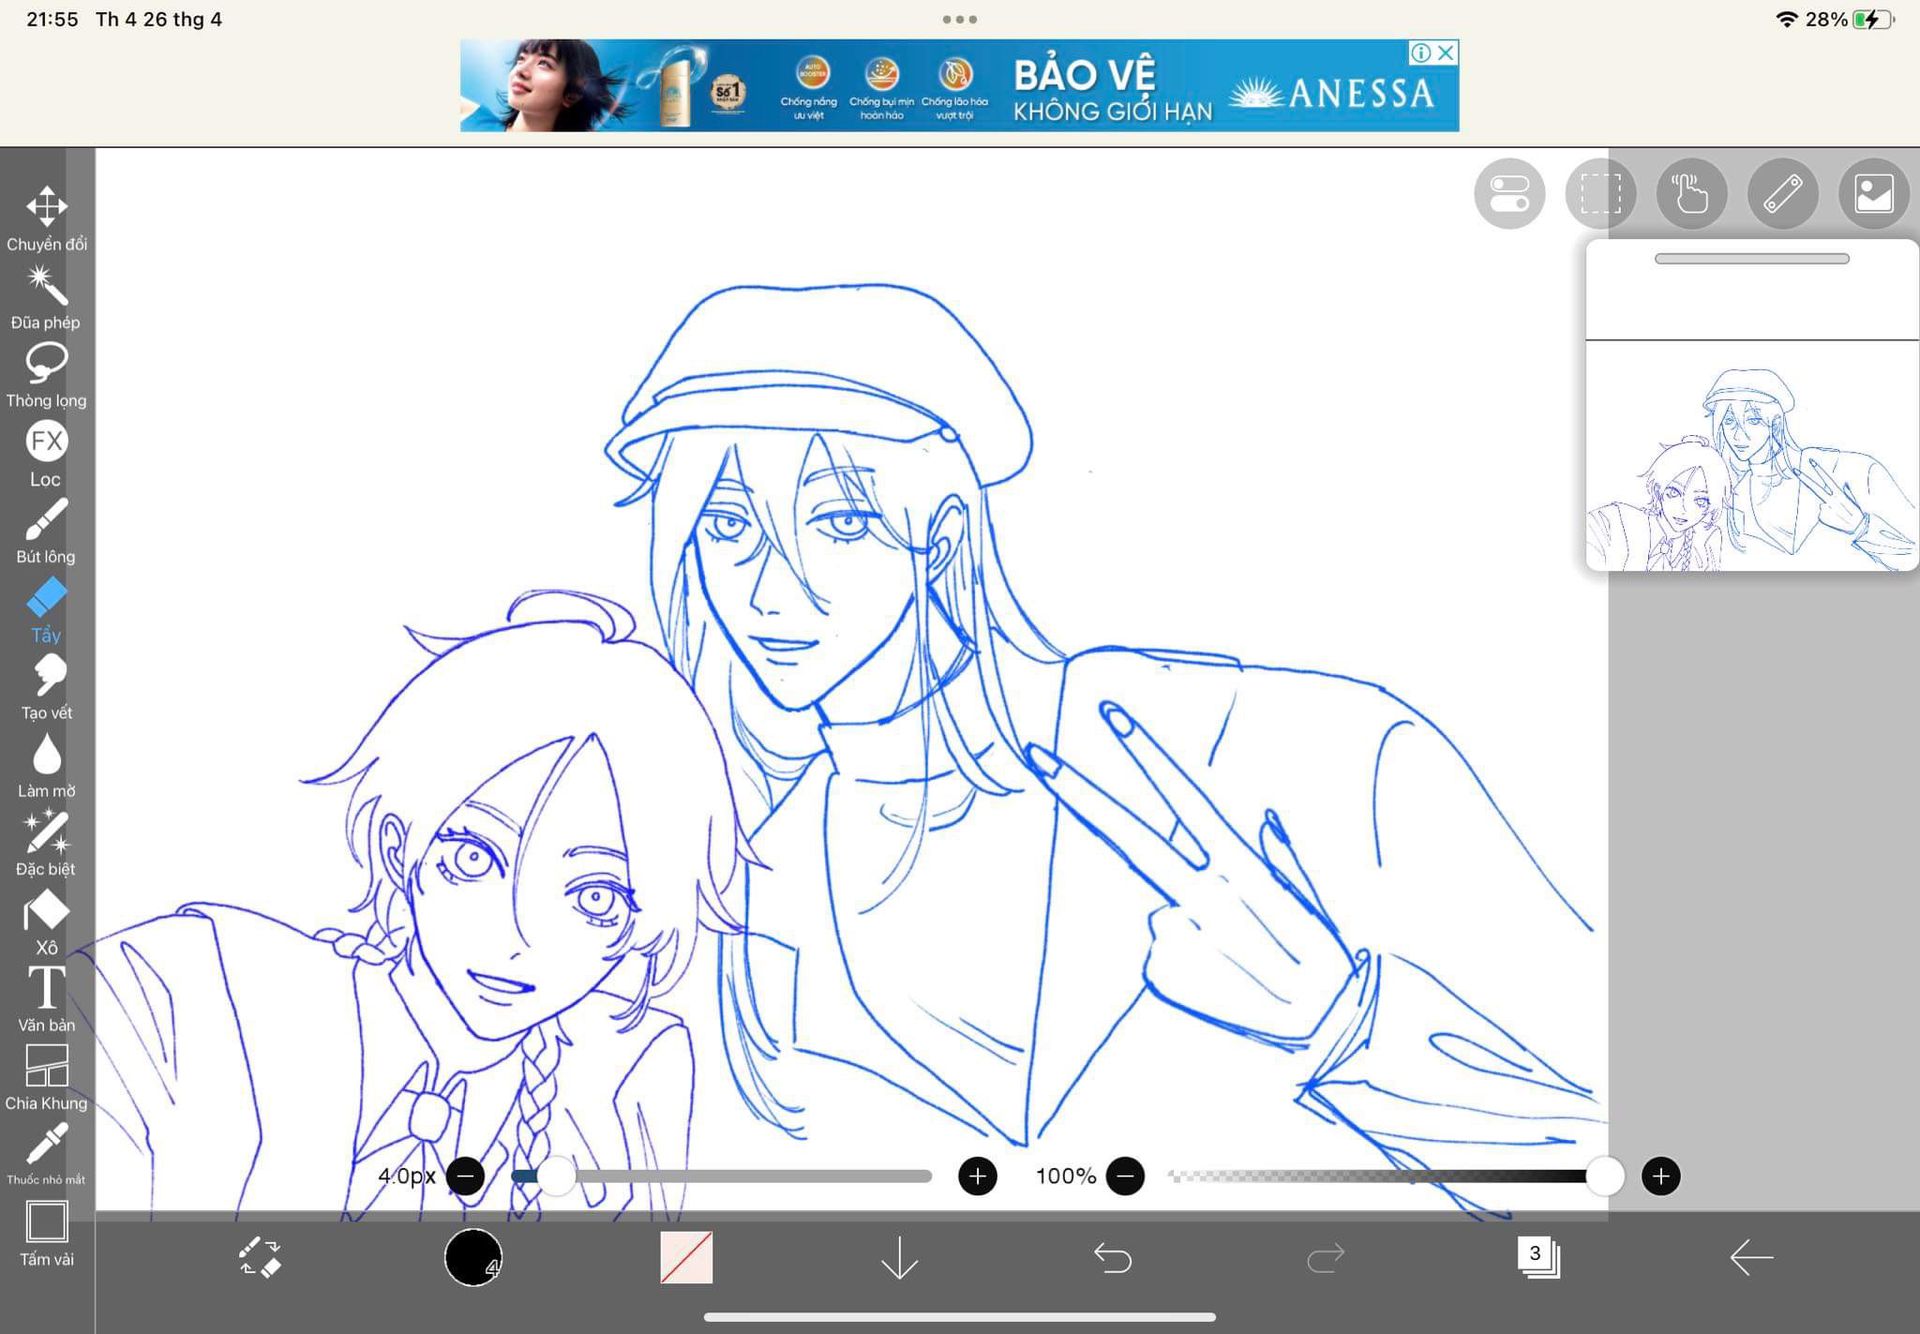Viewport: 1920px width, 1334px height.
Task: Toggle the selection area dashed square button
Action: pyautogui.click(x=1600, y=194)
